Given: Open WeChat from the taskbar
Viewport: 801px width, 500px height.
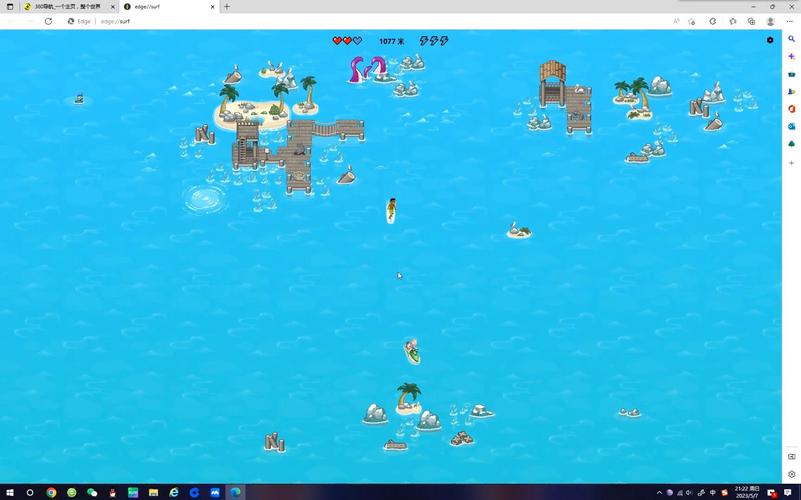Looking at the screenshot, I should [92, 492].
